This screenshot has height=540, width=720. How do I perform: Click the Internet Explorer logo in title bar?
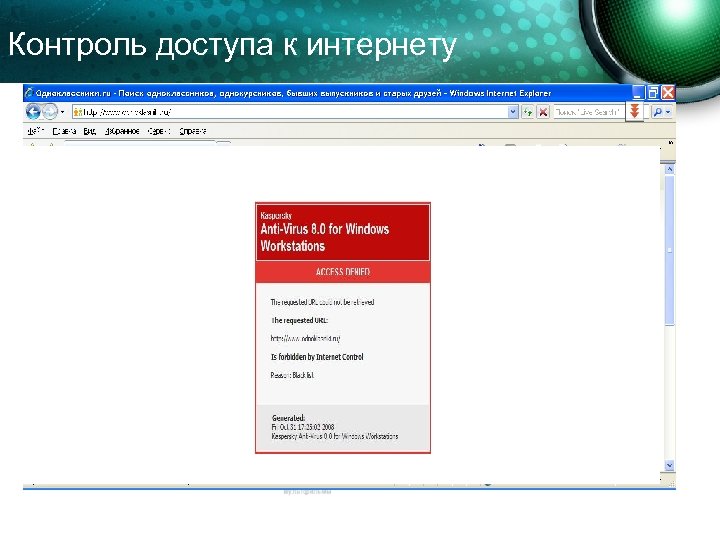(29, 93)
